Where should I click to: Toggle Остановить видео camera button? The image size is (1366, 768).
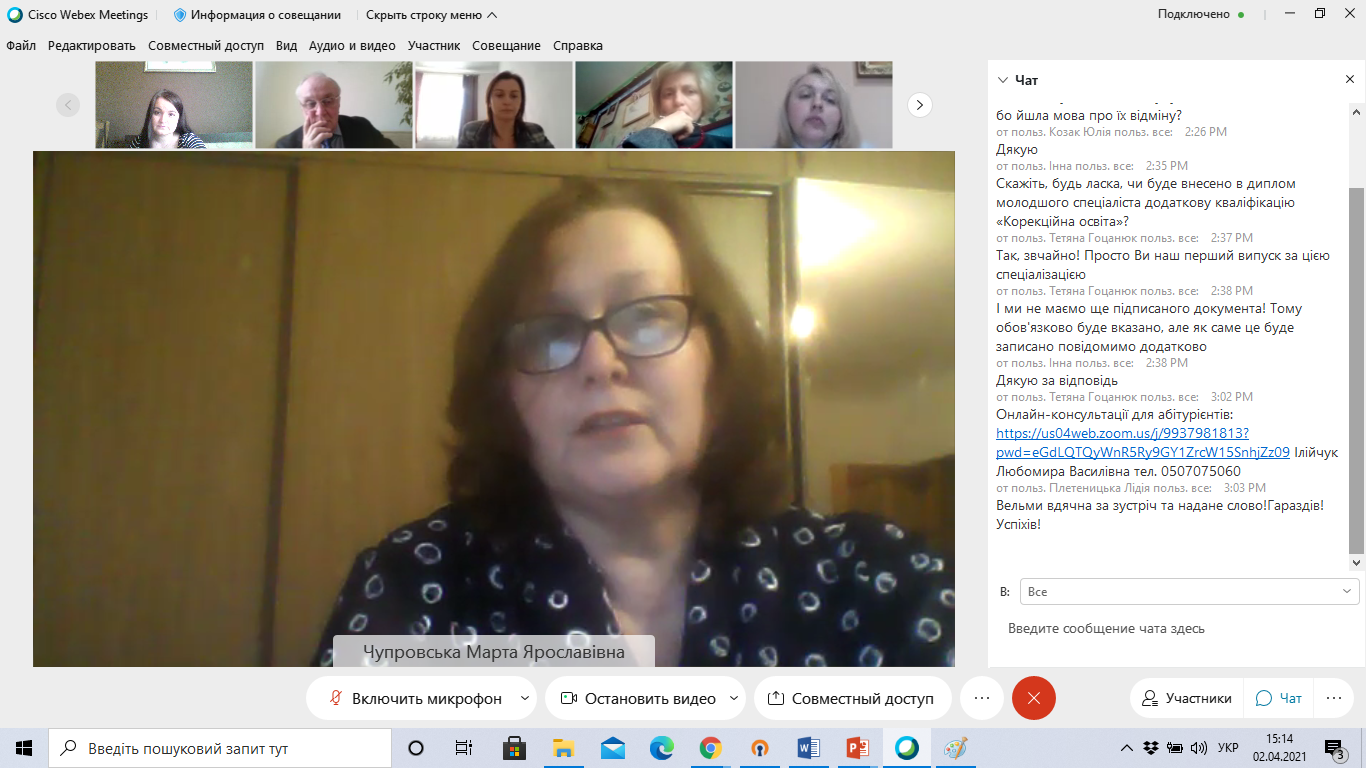[638, 698]
